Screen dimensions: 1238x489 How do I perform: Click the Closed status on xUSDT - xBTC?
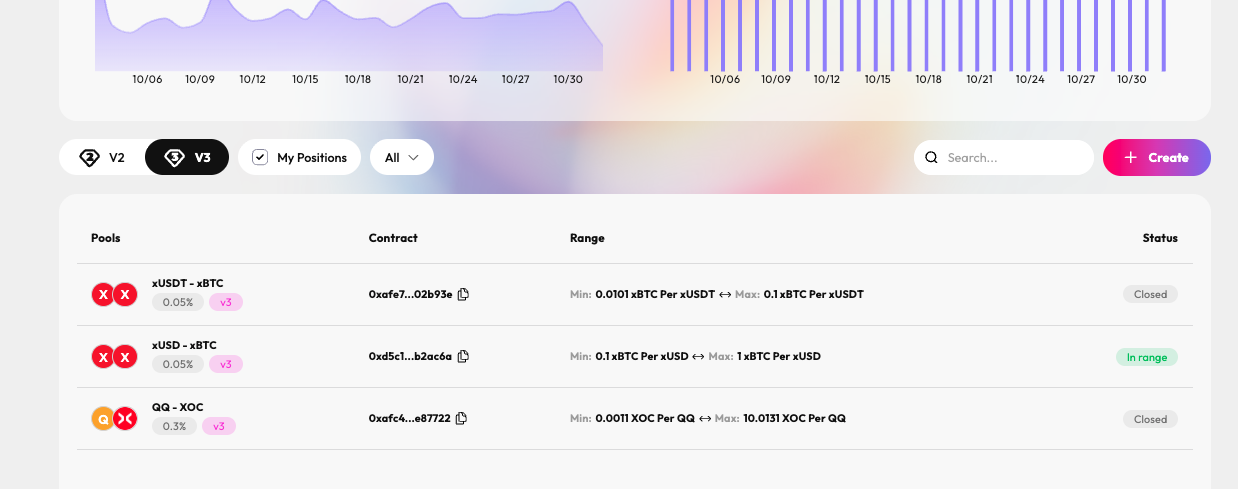(x=1150, y=295)
